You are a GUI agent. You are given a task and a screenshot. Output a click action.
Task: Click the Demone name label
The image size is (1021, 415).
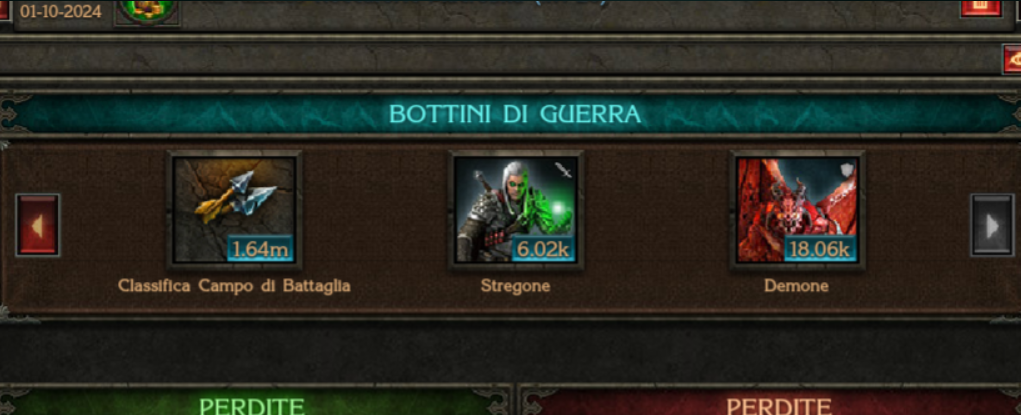[x=796, y=286]
